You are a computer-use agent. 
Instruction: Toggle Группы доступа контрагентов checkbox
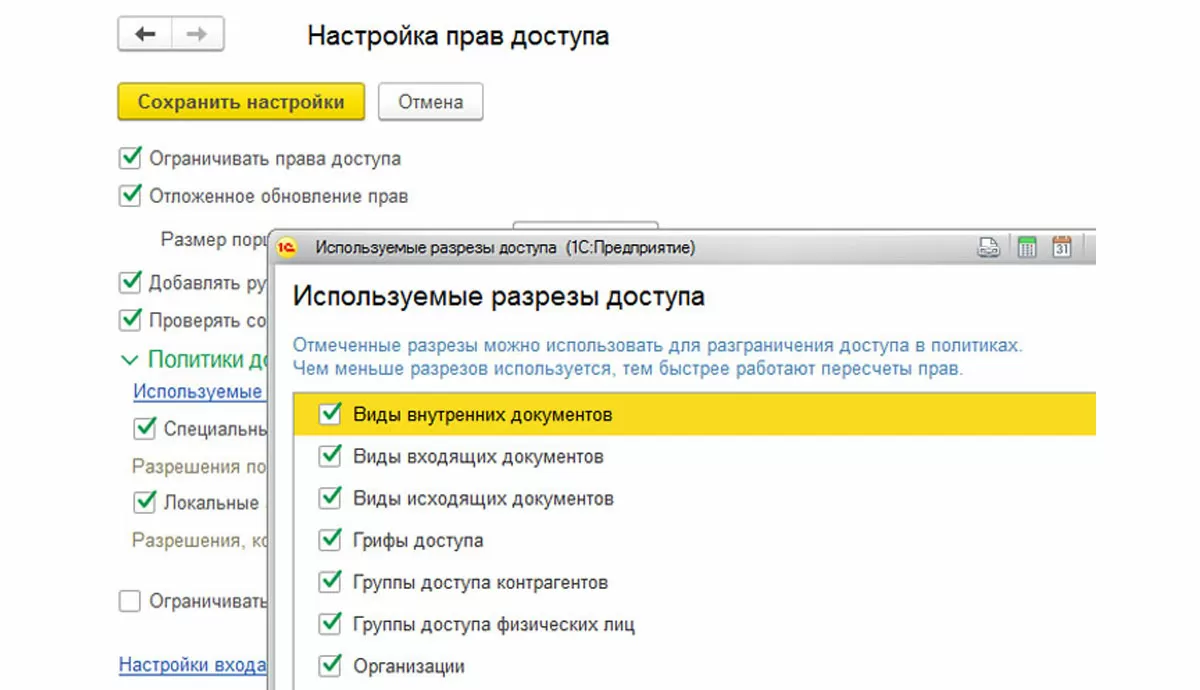tap(330, 582)
